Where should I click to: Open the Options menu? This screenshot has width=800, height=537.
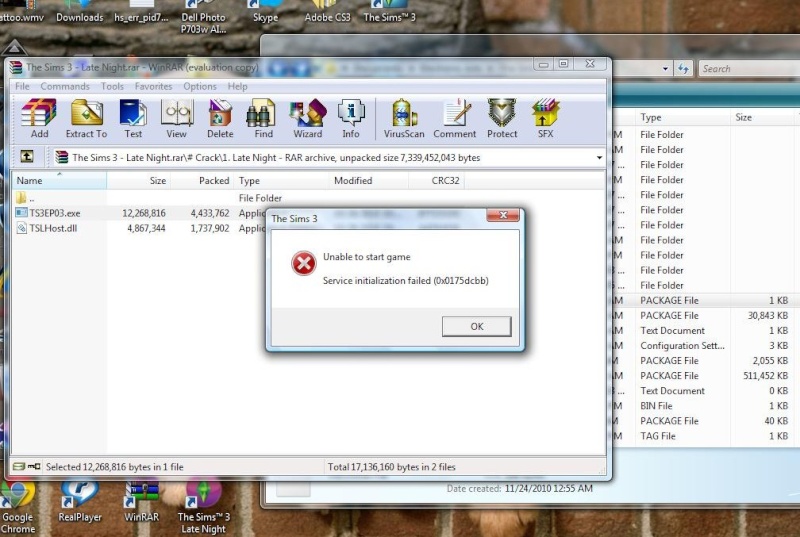point(200,86)
